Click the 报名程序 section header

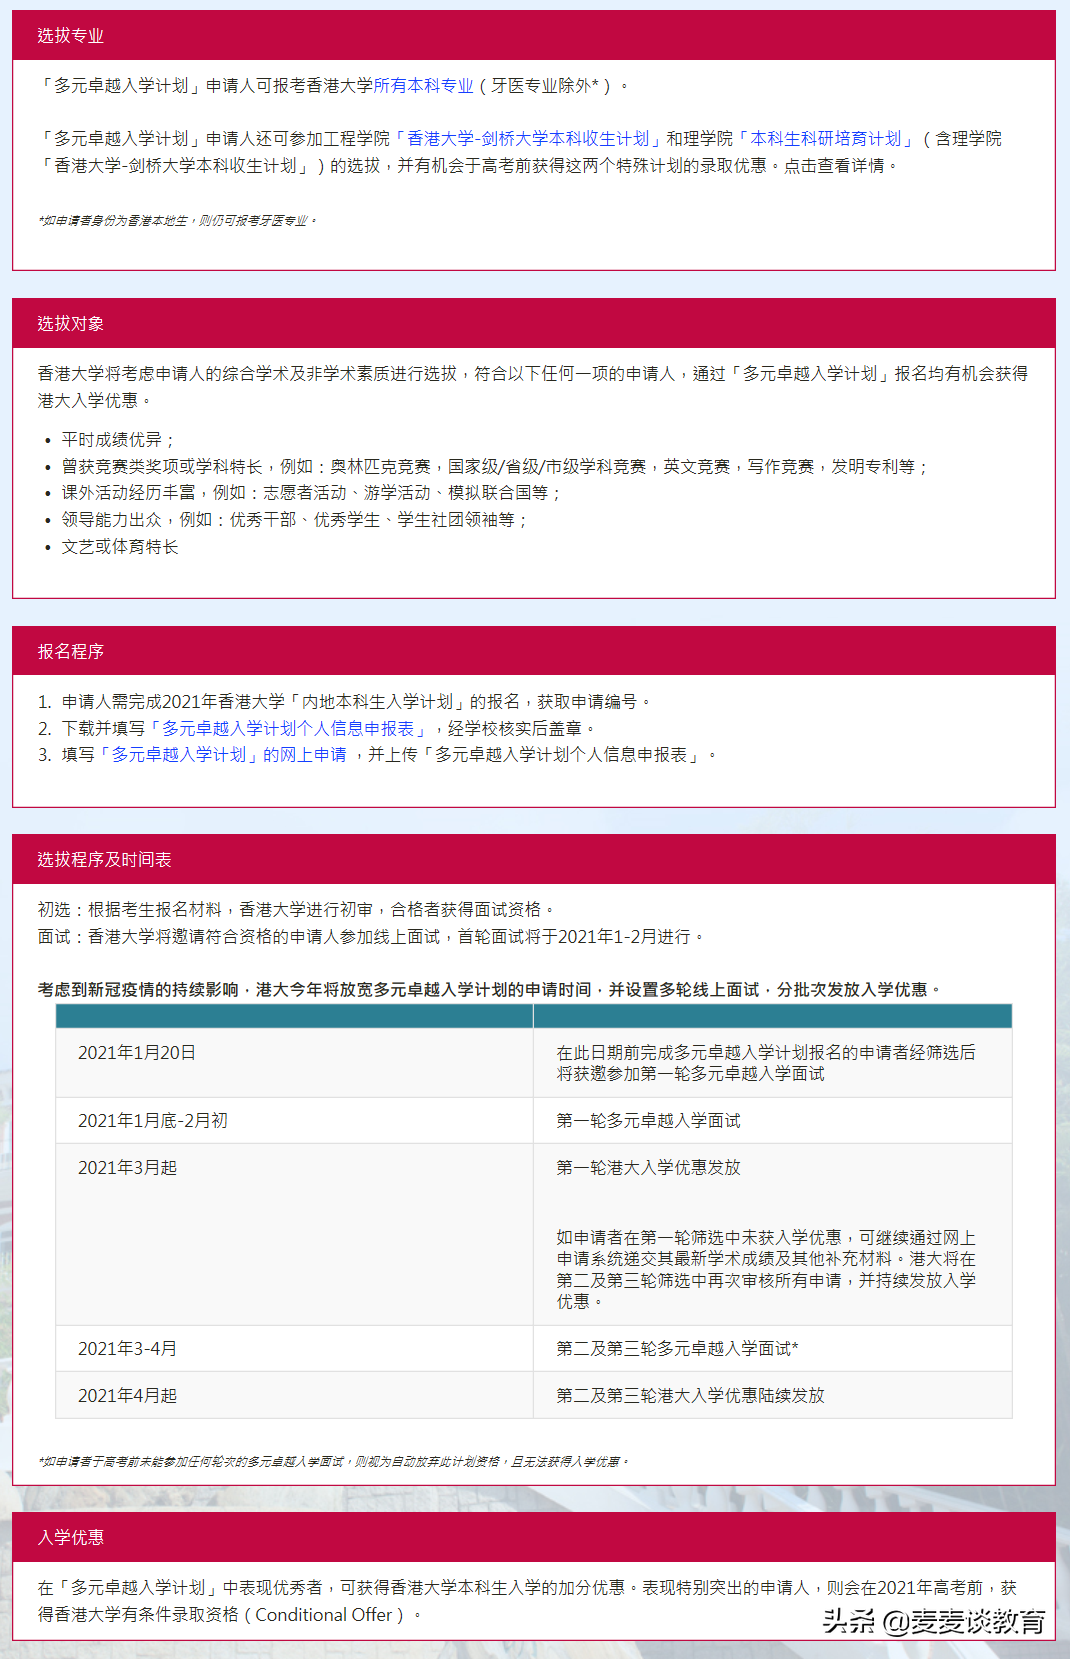(x=534, y=651)
